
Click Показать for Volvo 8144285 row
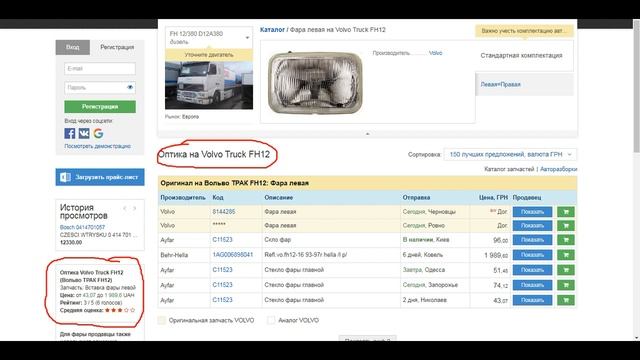(532, 212)
